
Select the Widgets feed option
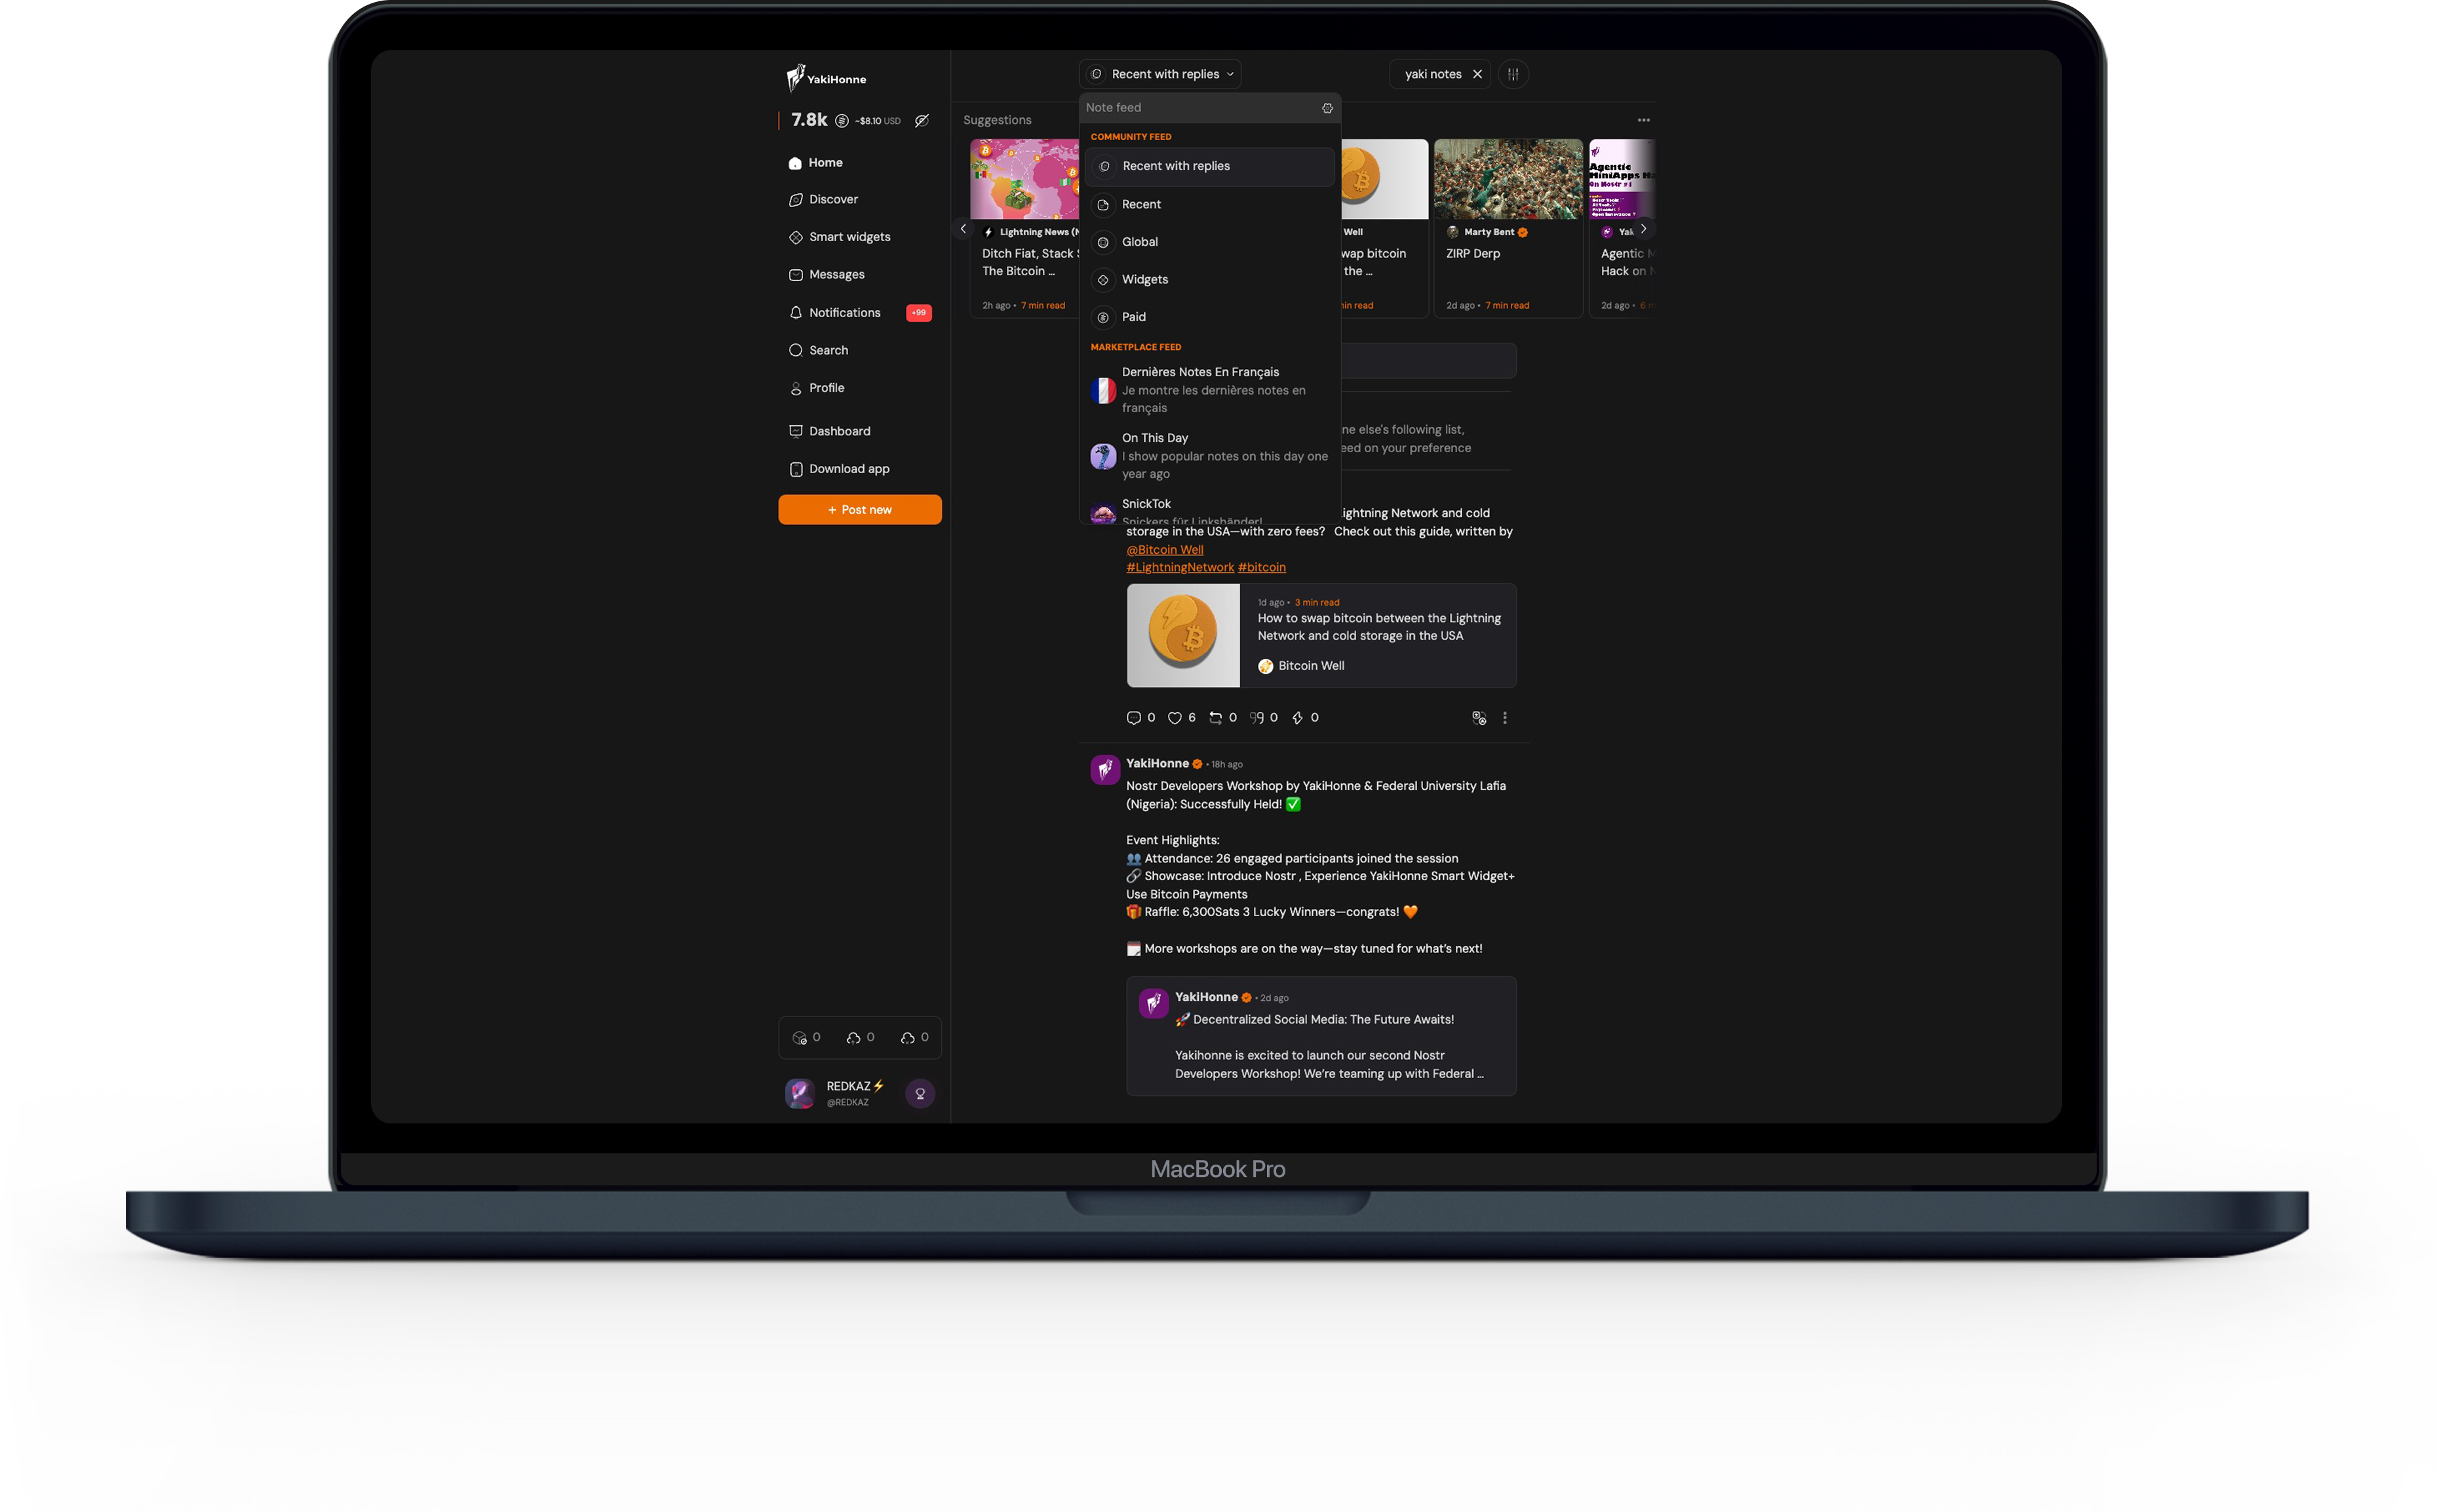click(x=1210, y=279)
